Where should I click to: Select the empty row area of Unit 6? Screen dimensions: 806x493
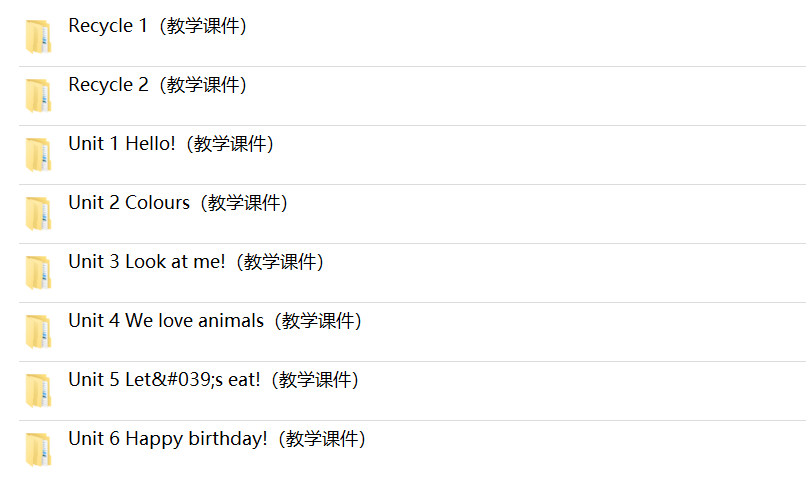(586, 450)
